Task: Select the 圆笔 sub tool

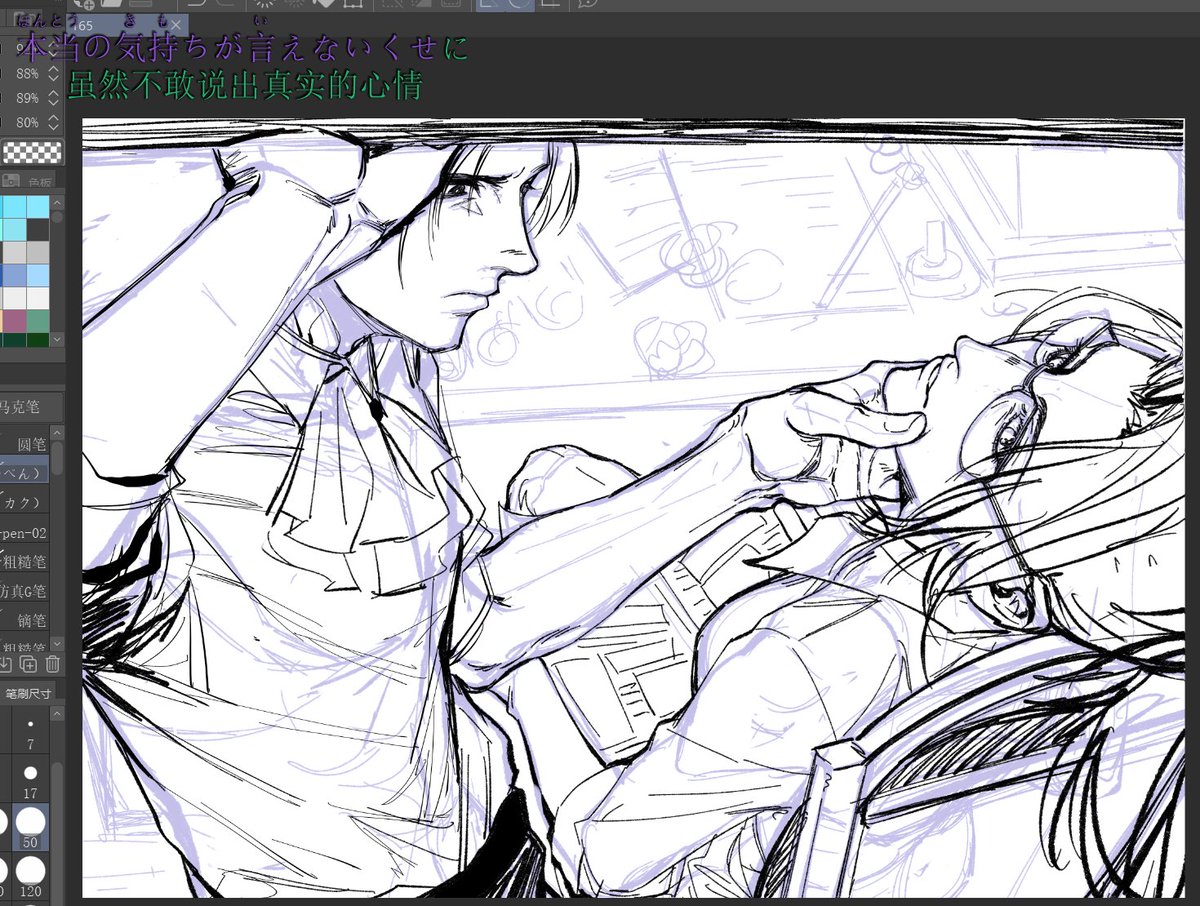Action: click(x=25, y=444)
